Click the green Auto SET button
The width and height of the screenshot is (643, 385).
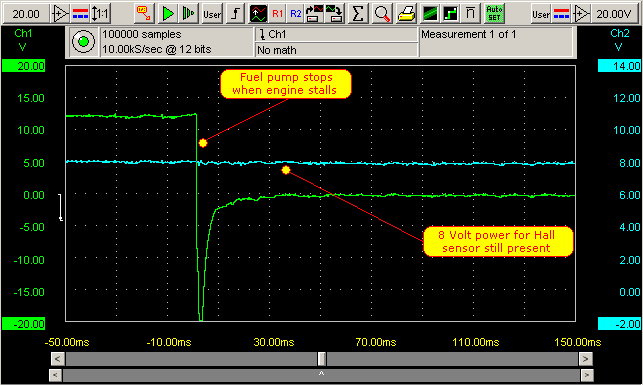click(x=494, y=14)
